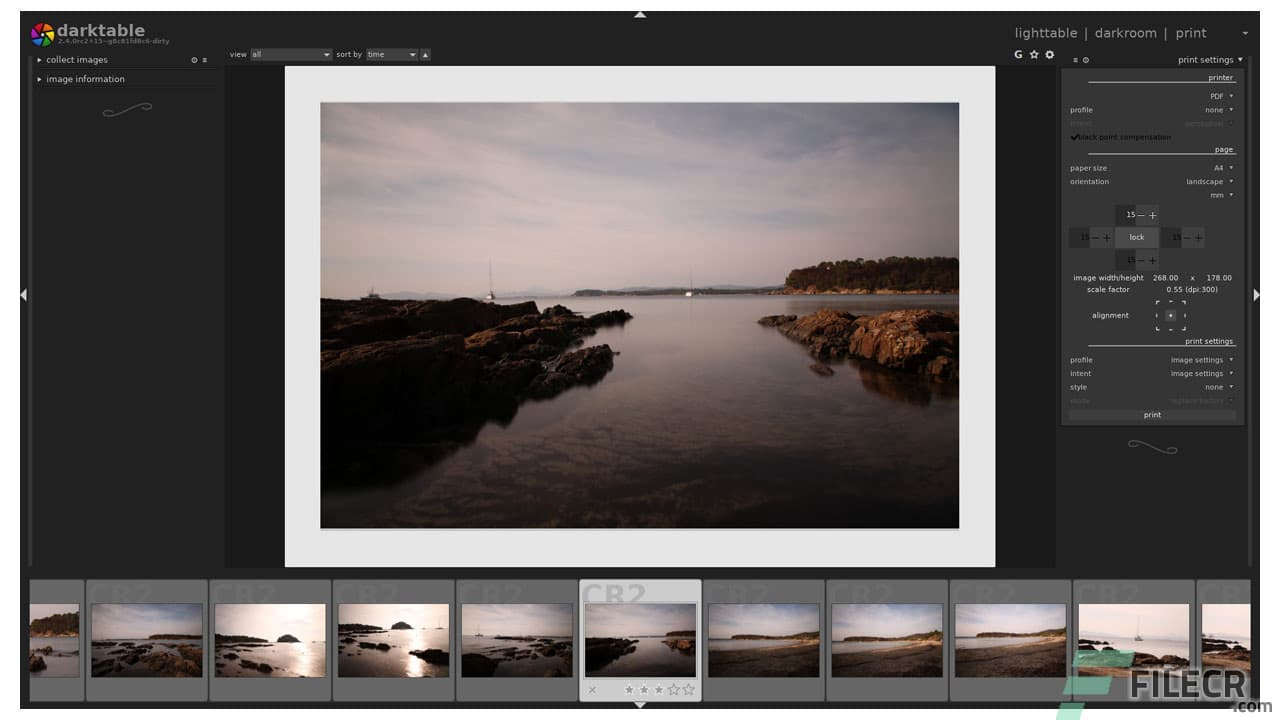1280x720 pixels.
Task: Disable the black point compensation checkbox
Action: coord(1074,136)
